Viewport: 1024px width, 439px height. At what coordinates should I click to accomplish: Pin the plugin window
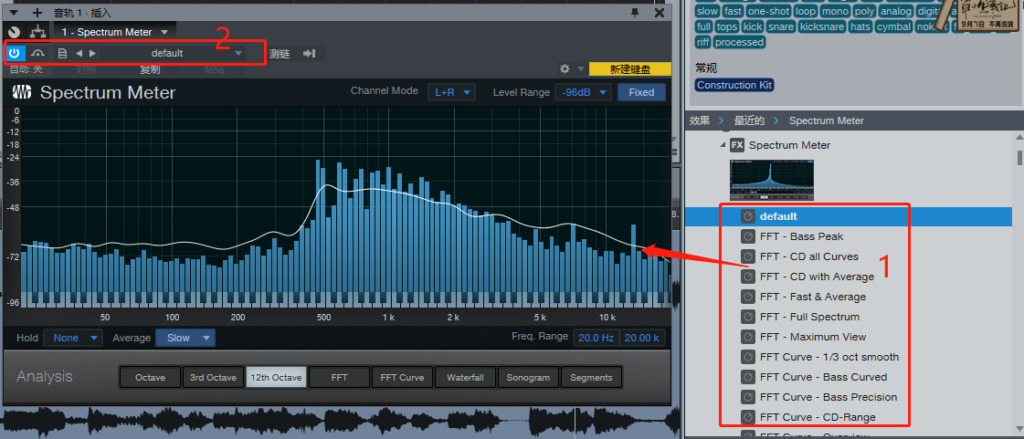(x=634, y=12)
